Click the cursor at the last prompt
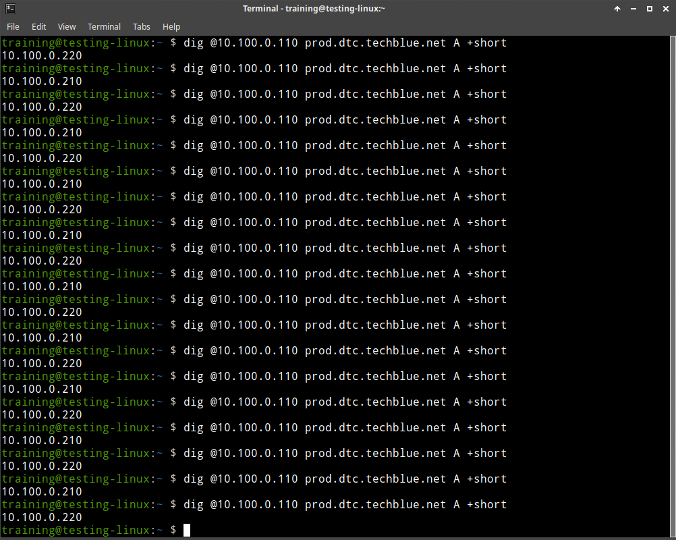 pyautogui.click(x=187, y=531)
